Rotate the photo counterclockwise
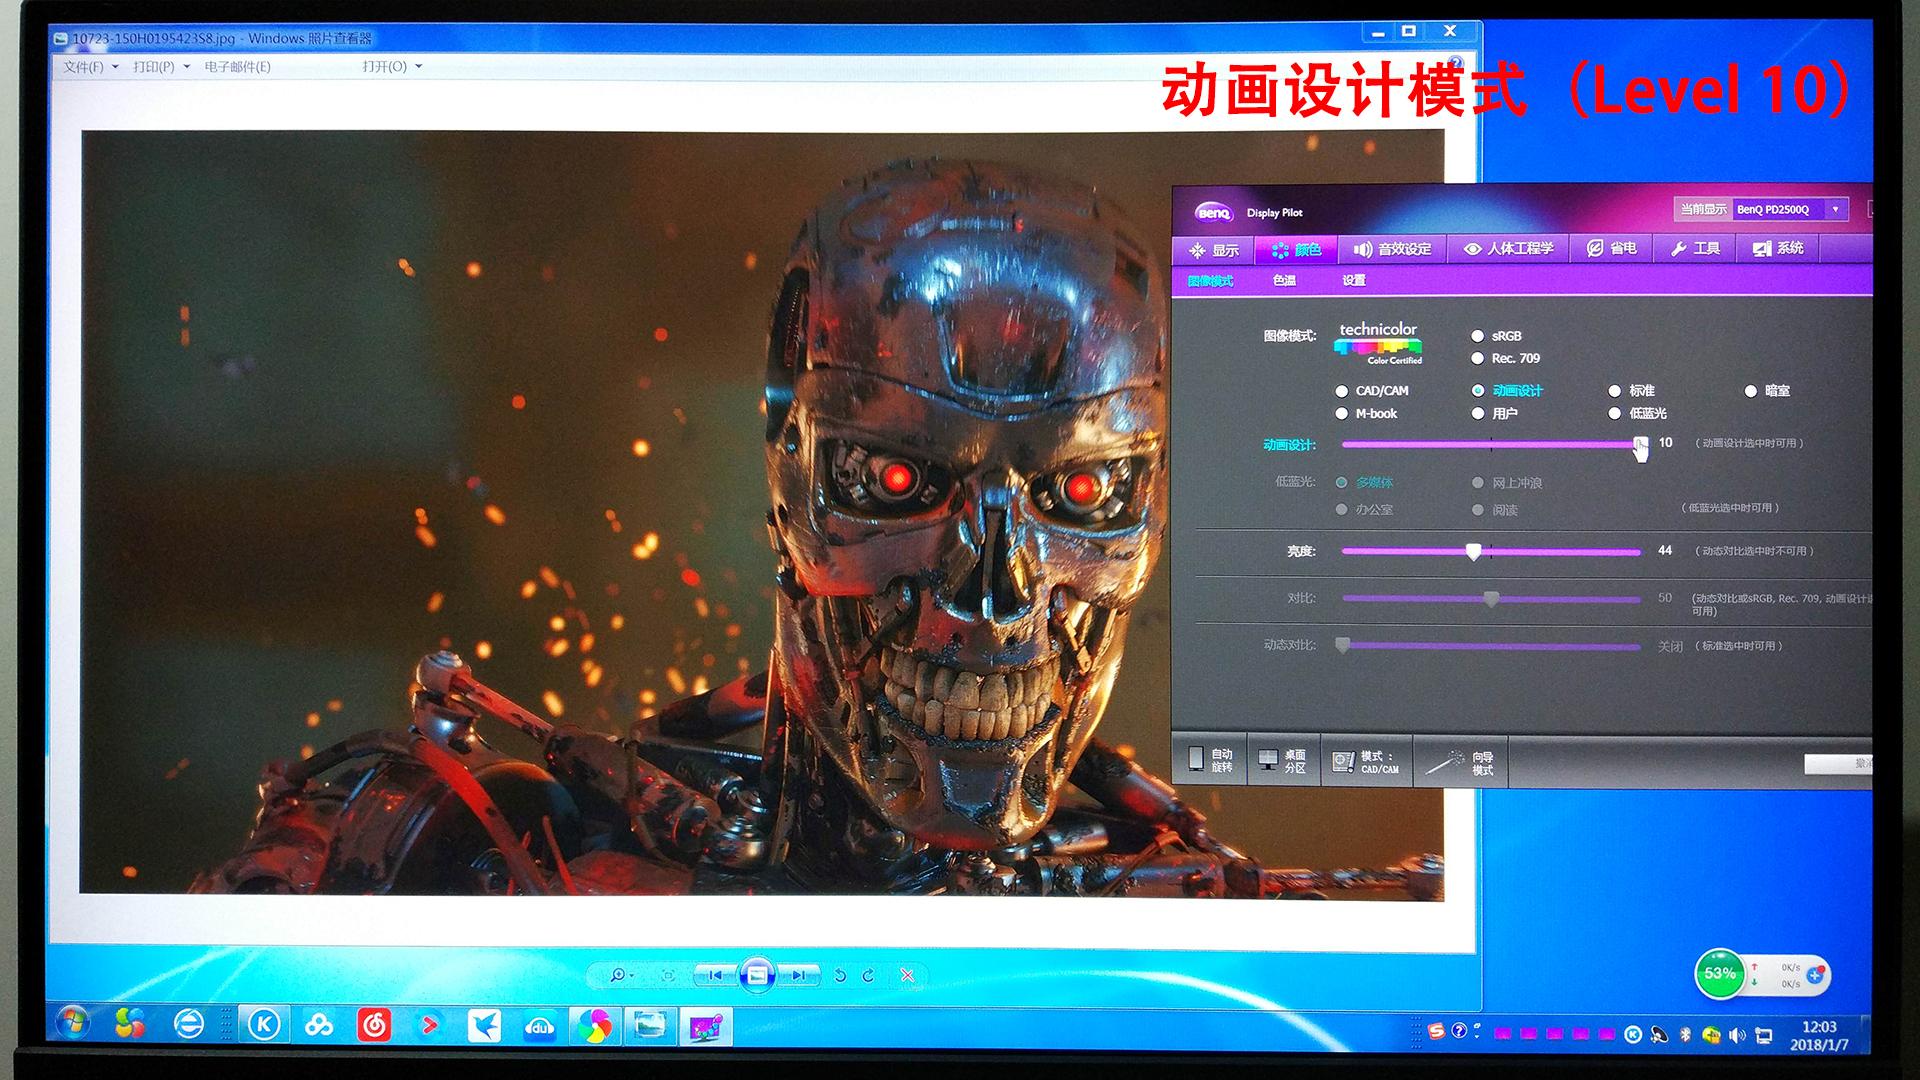Image resolution: width=1920 pixels, height=1080 pixels. coord(840,975)
